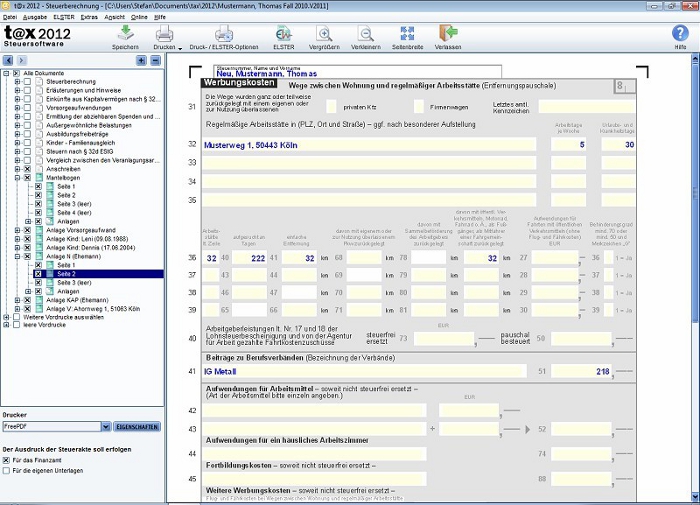Open the Ausgabe menu
This screenshot has height=505, width=700.
[x=35, y=17]
